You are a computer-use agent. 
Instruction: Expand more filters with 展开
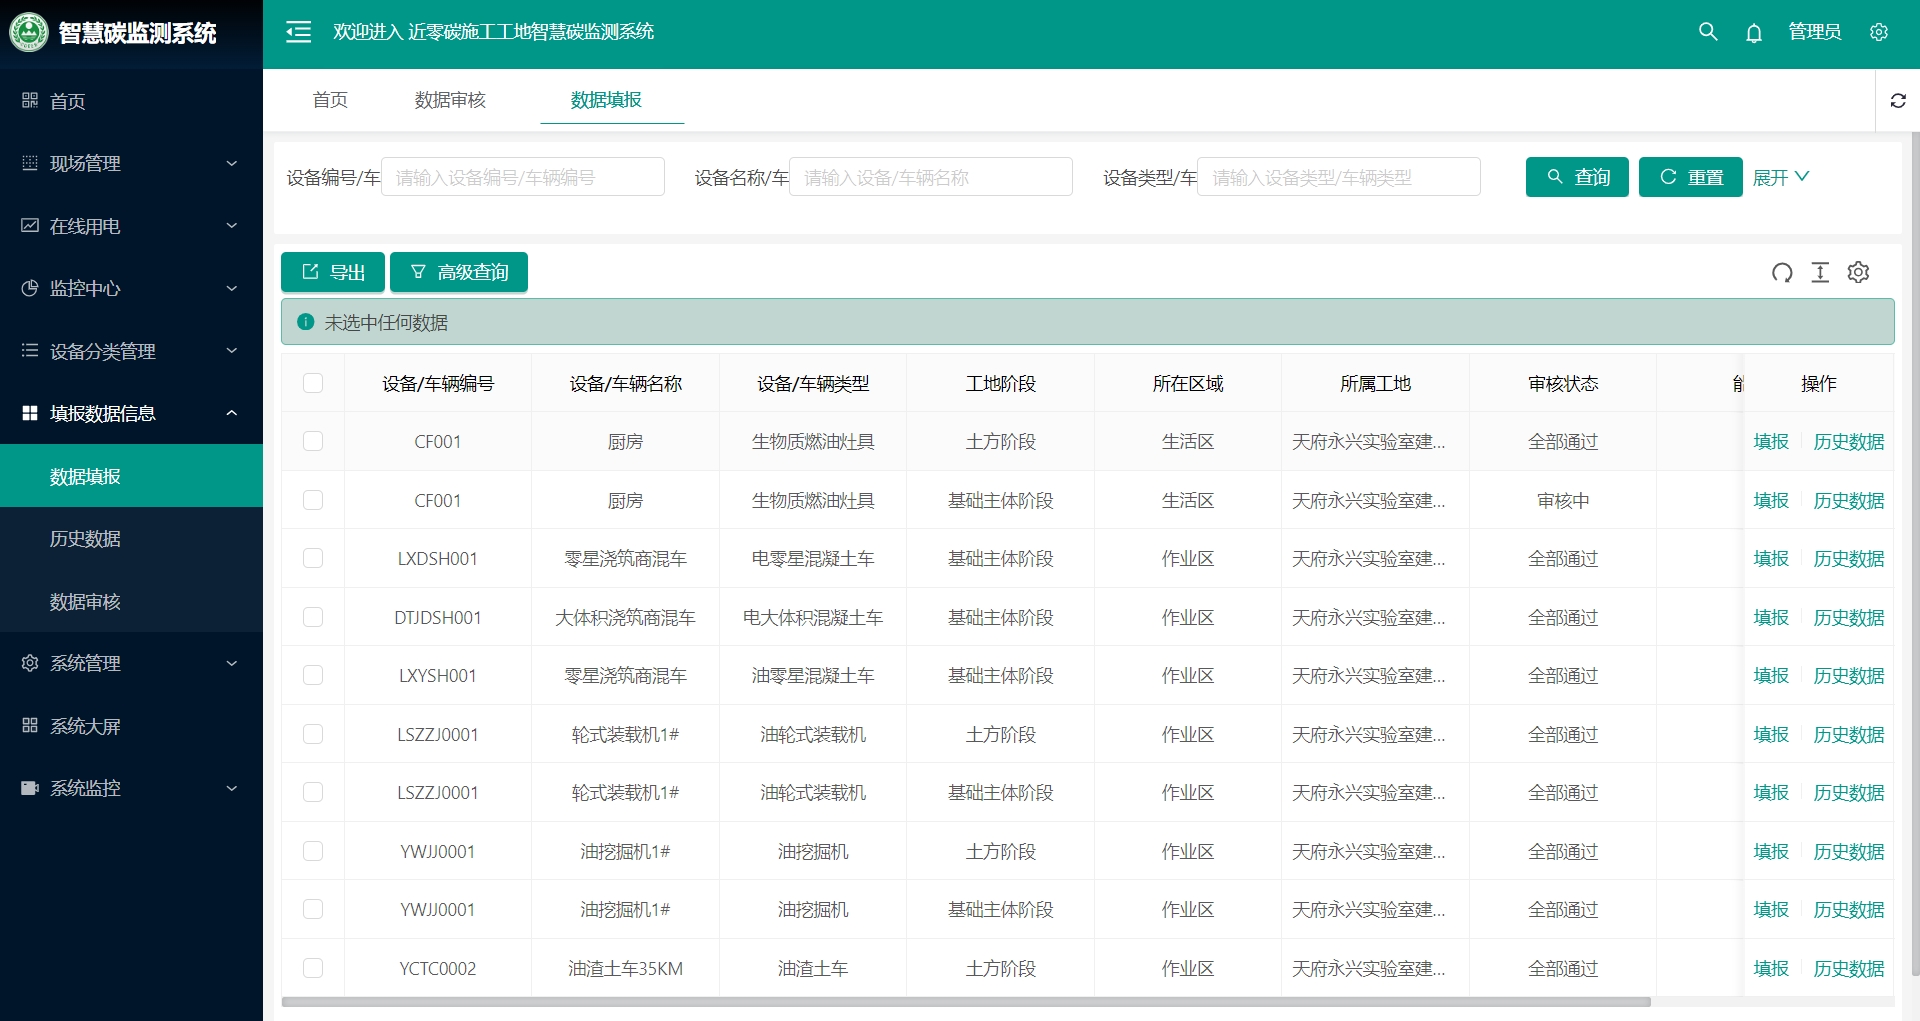coord(1781,177)
